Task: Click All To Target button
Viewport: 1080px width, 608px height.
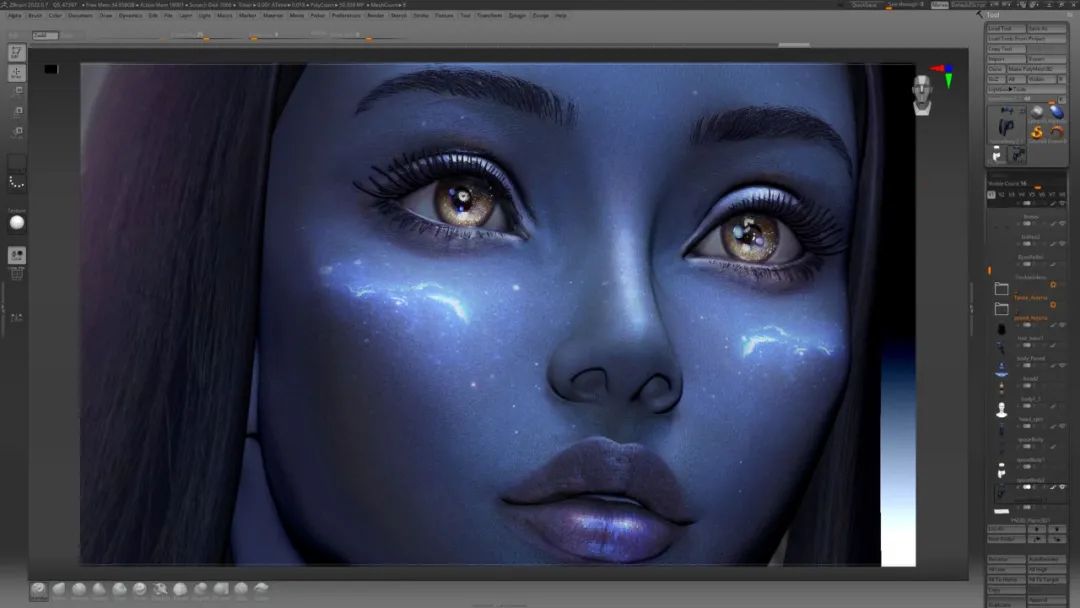Action: [1046, 580]
